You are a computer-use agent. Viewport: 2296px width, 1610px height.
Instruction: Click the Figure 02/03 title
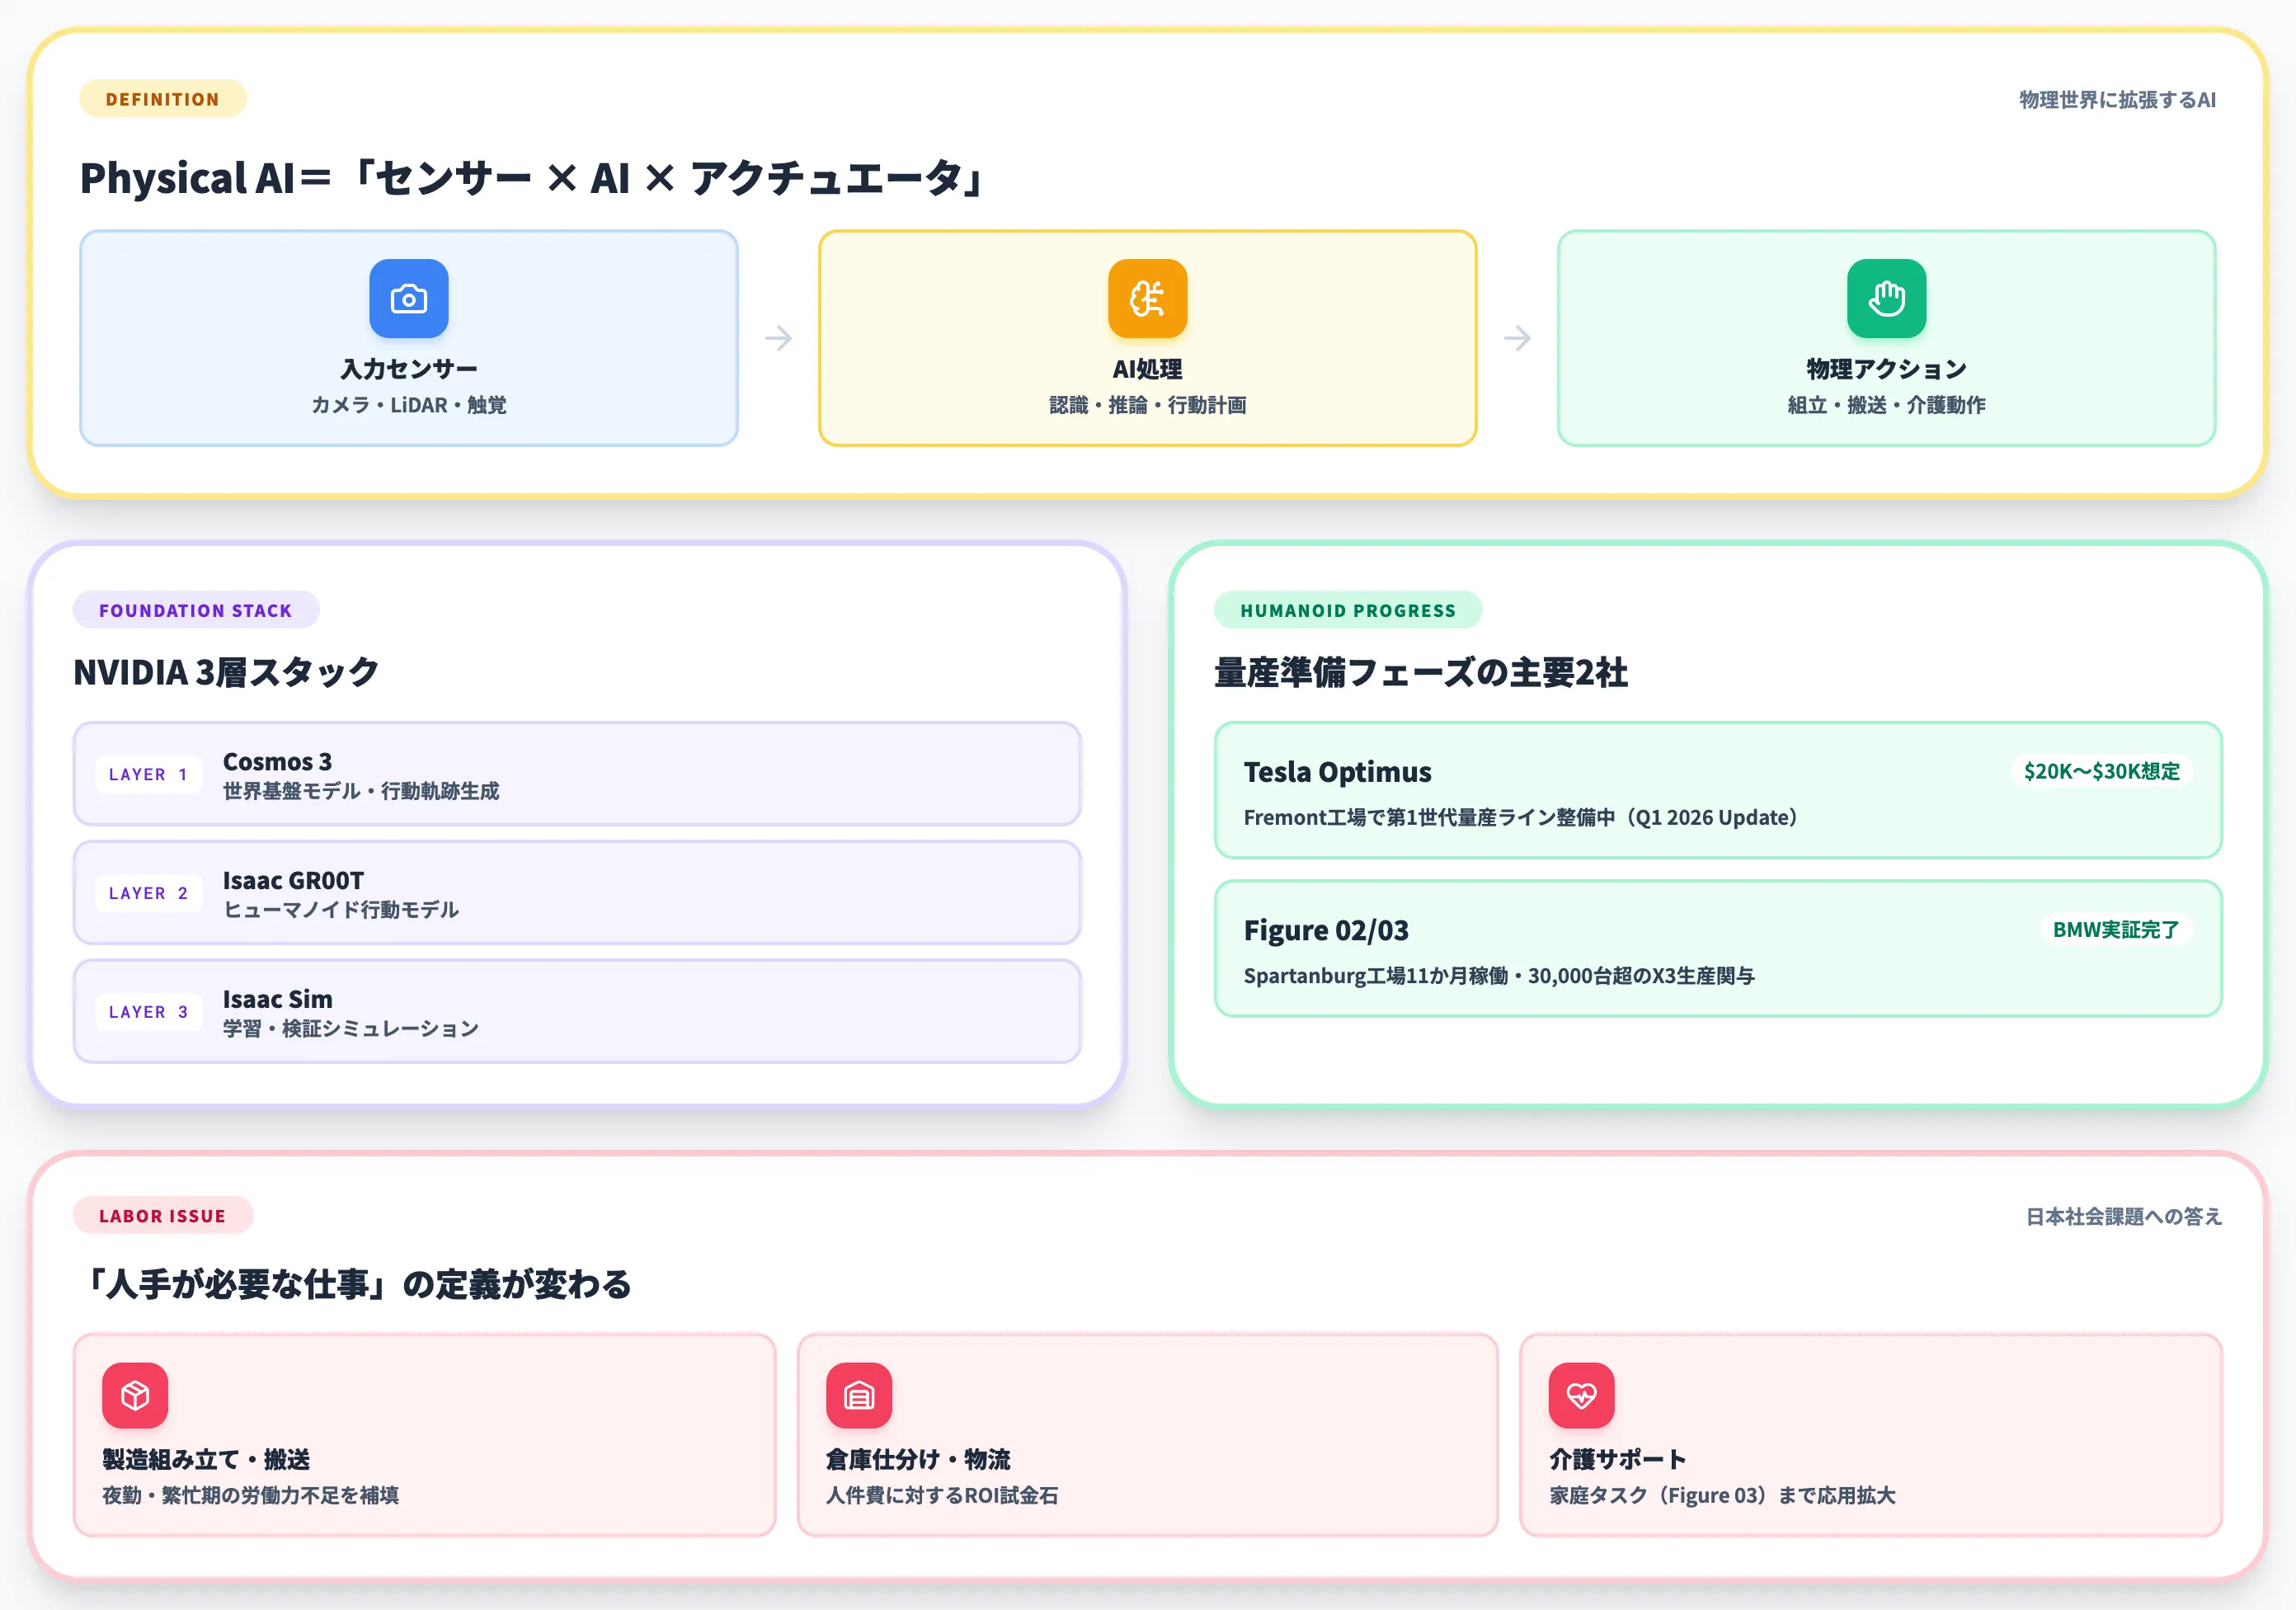click(1326, 930)
